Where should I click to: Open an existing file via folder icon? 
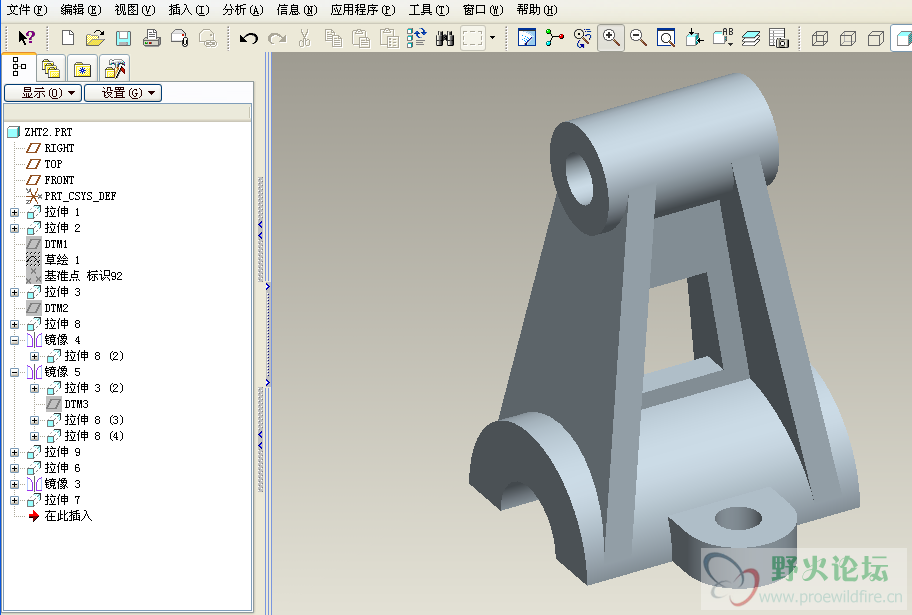[95, 38]
